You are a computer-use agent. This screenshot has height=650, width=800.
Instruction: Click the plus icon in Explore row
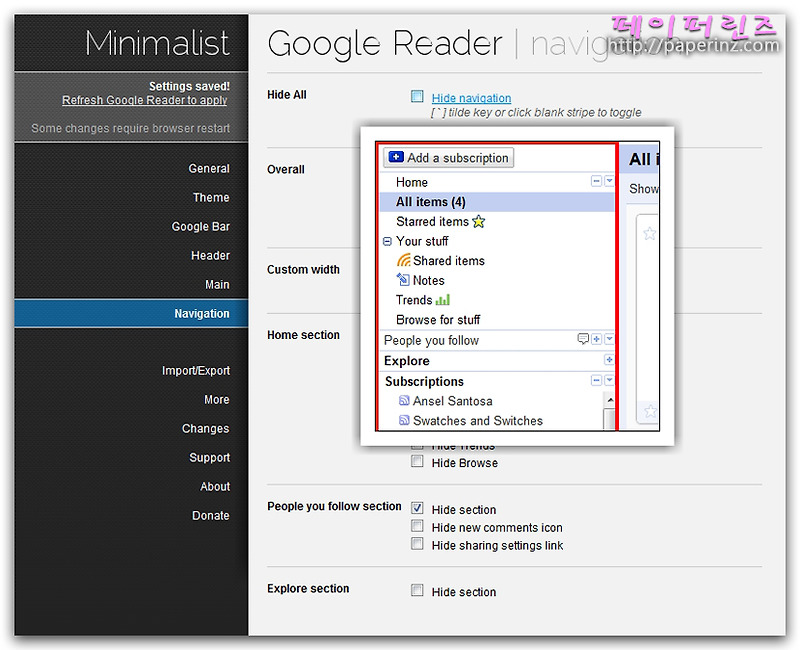[609, 360]
